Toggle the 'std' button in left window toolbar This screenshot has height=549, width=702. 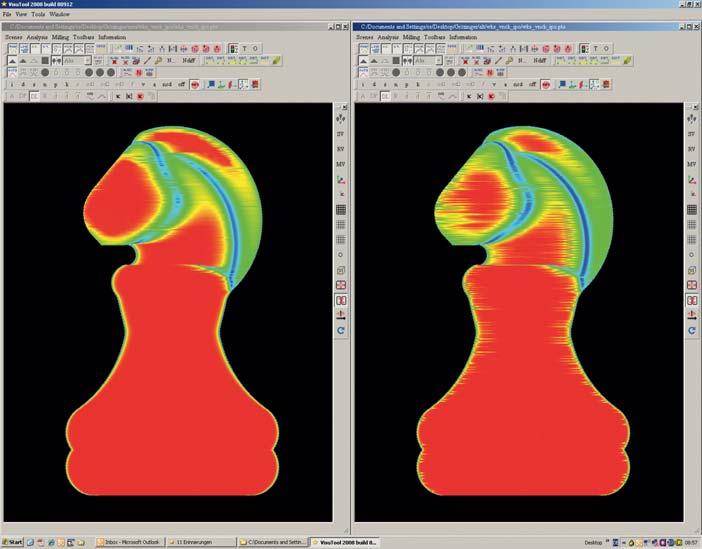(167, 84)
